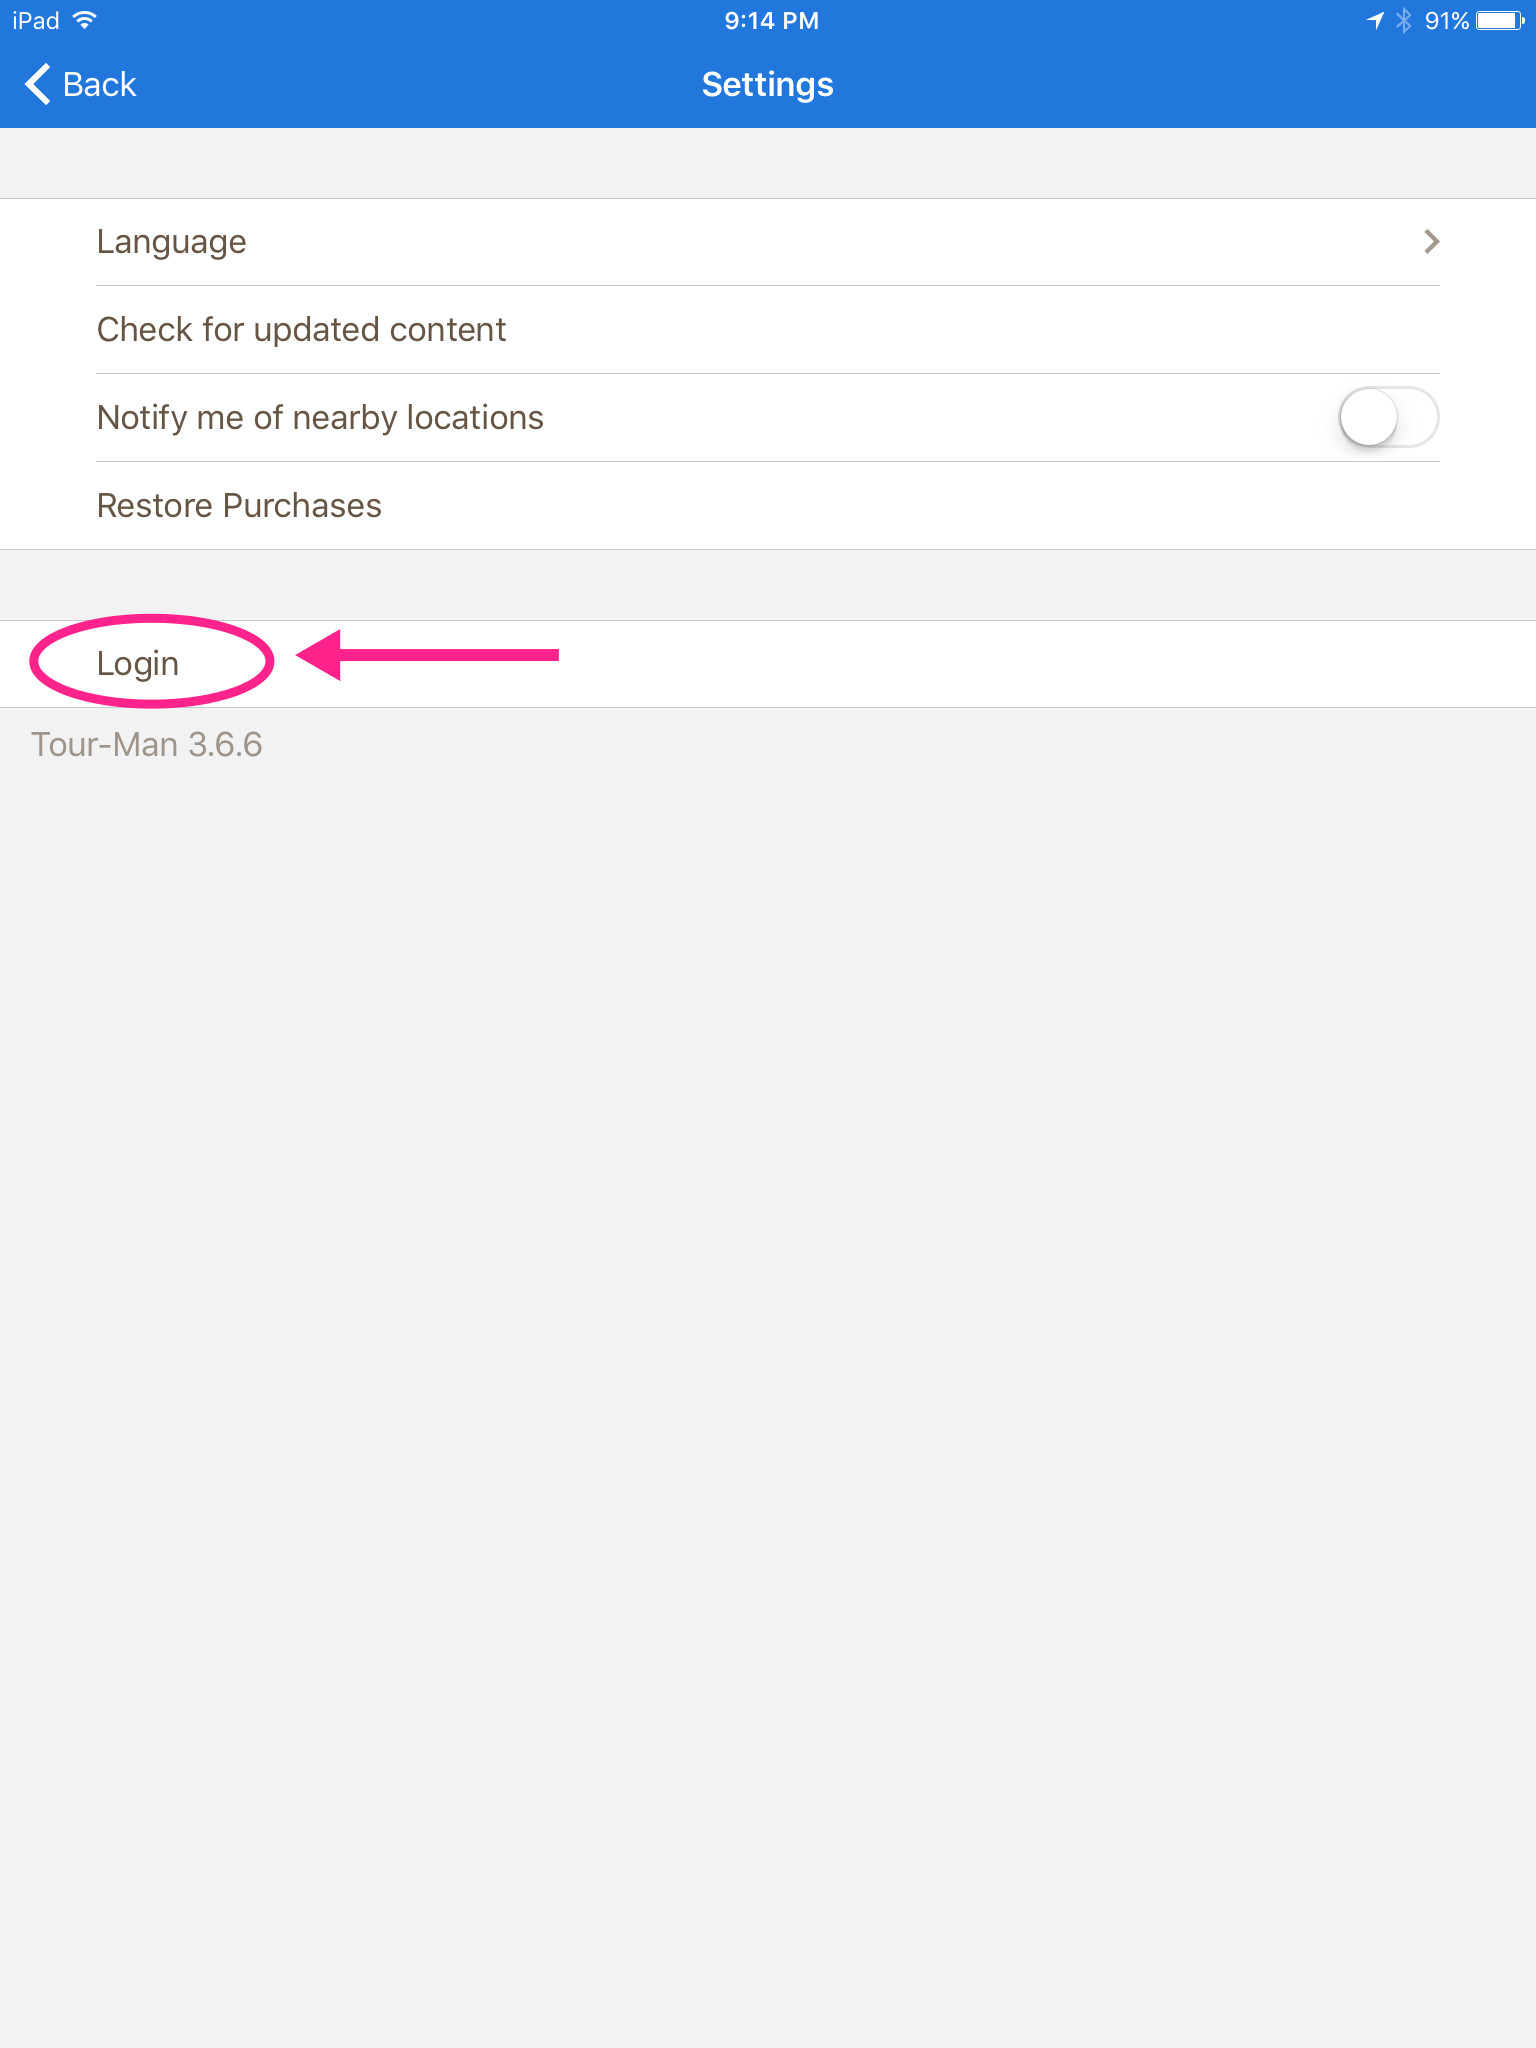Tap the Settings title in header
The height and width of the screenshot is (2048, 1536).
[x=767, y=85]
